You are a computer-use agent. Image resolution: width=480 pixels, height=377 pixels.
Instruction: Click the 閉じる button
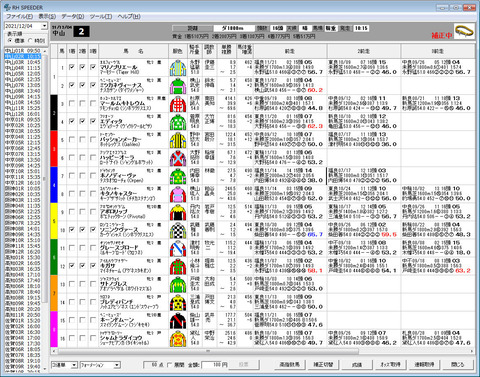pos(458,365)
